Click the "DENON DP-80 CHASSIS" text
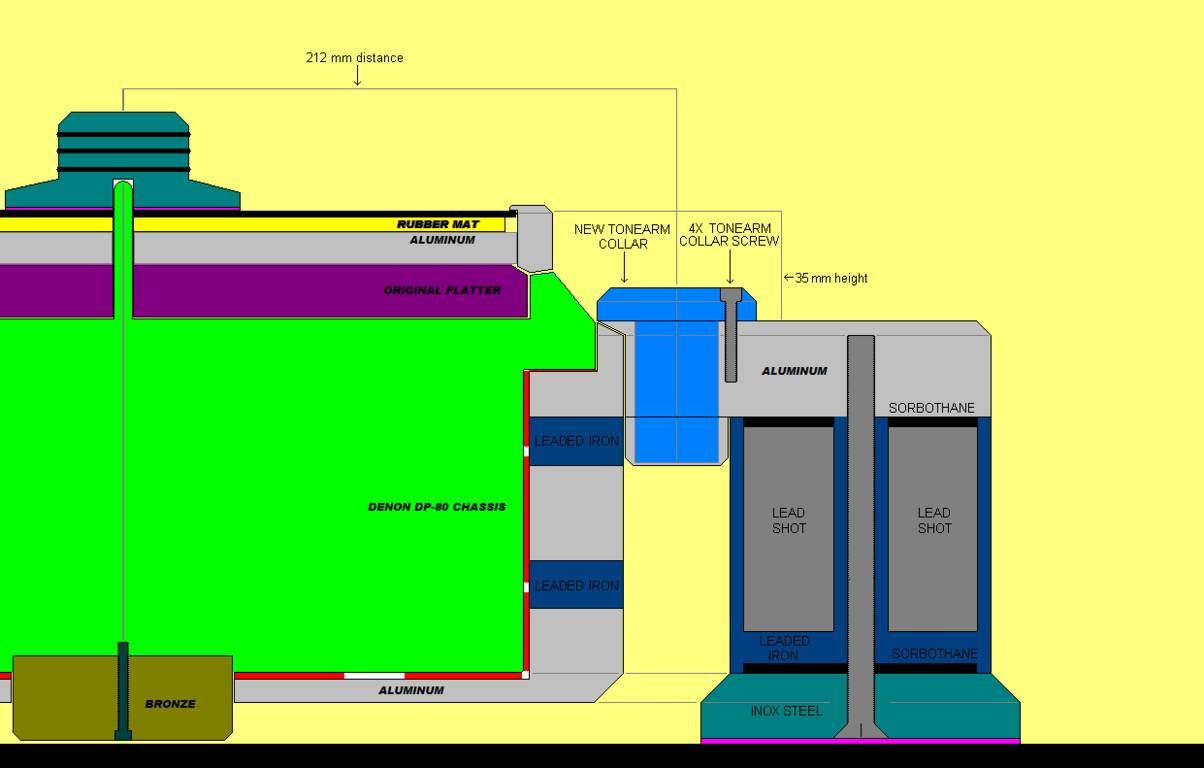The width and height of the screenshot is (1204, 768). click(436, 507)
